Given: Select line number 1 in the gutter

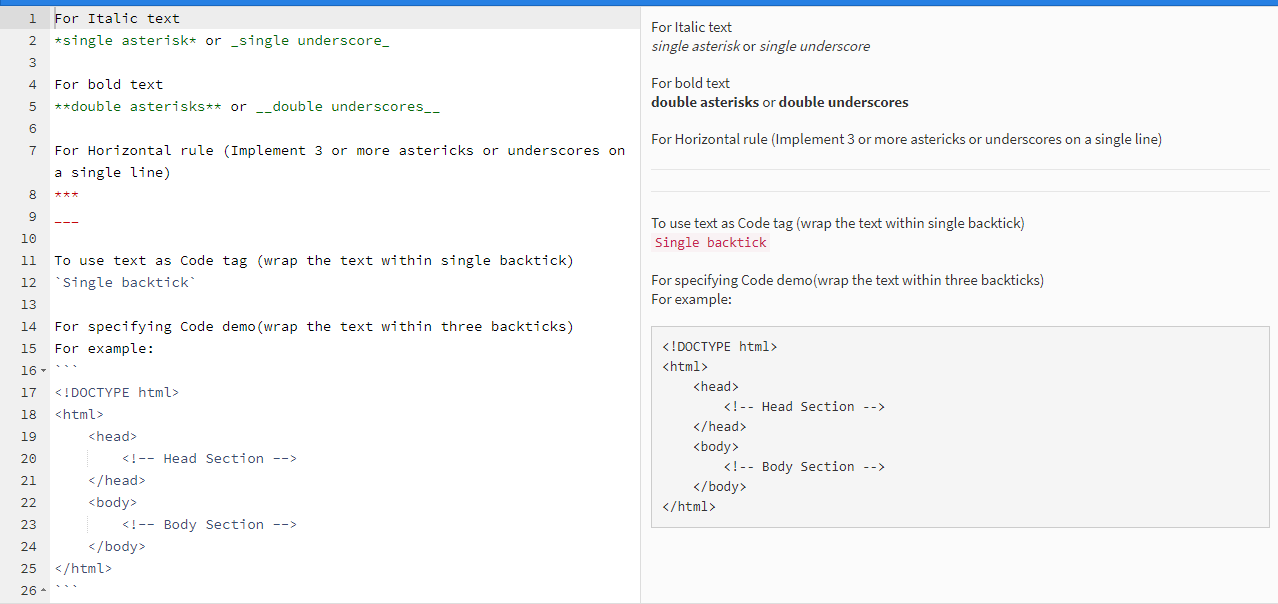Looking at the screenshot, I should [x=32, y=18].
